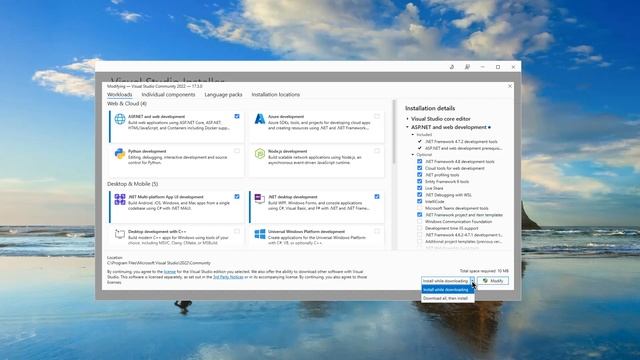Open the license link
Viewport: 640px width, 360px height.
point(170,271)
